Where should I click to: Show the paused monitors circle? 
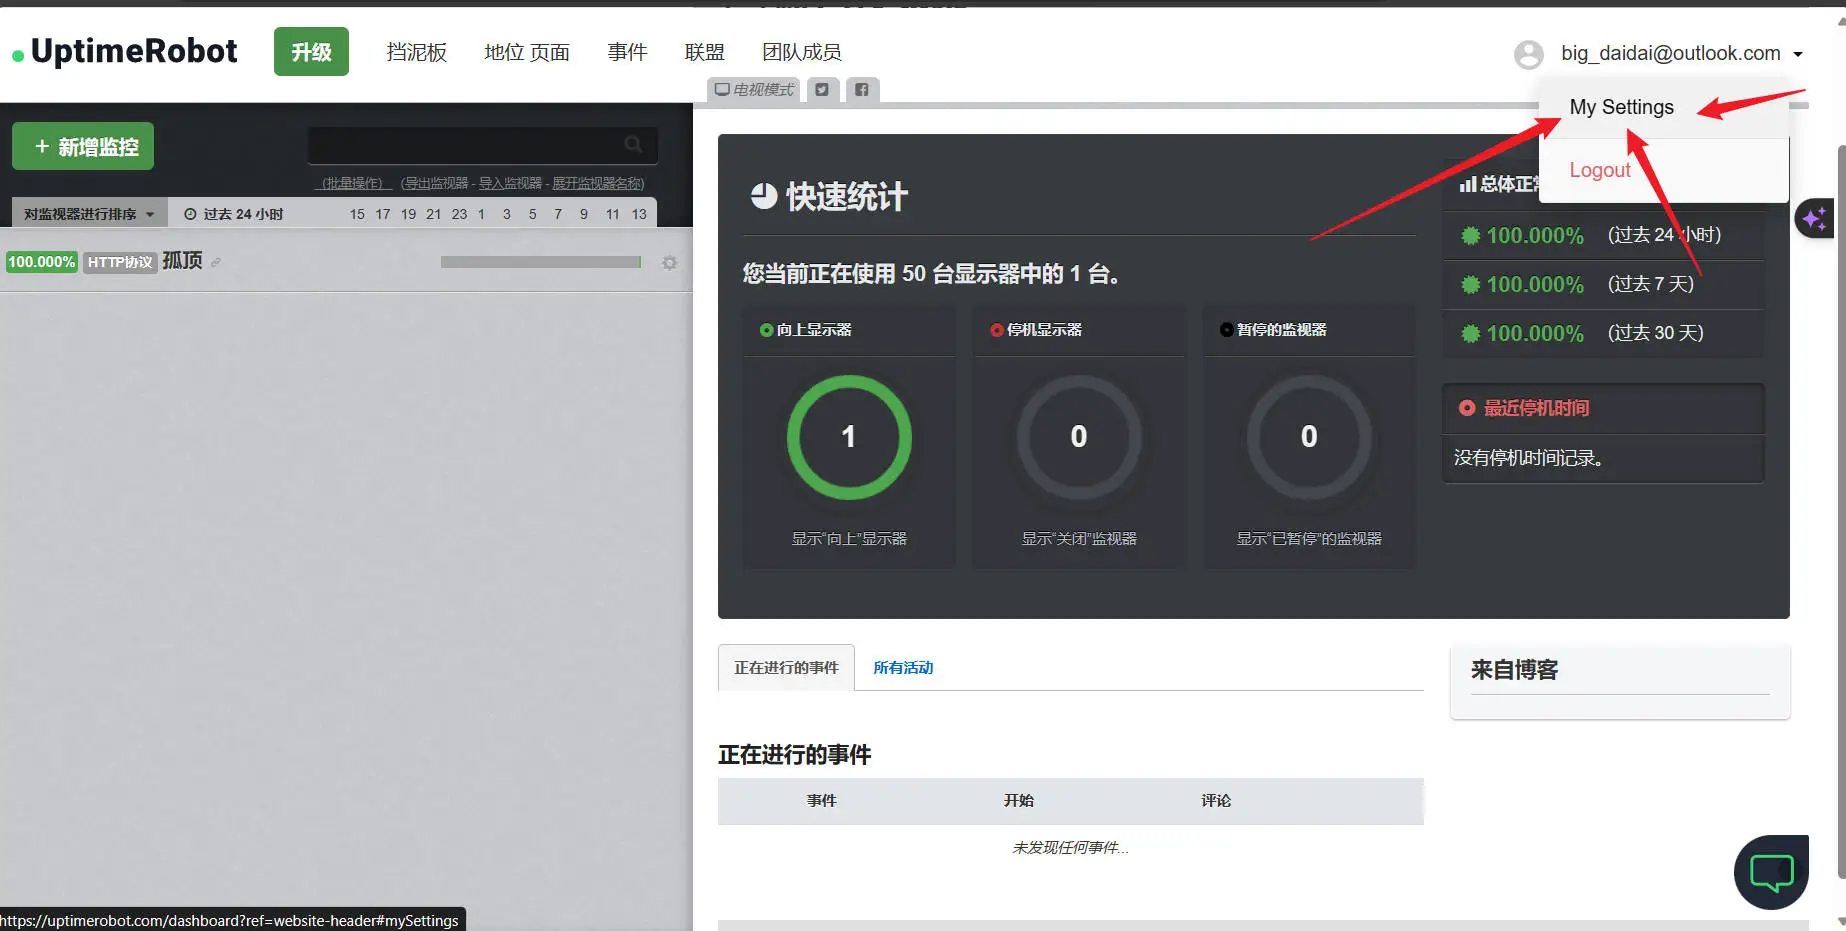pyautogui.click(x=1308, y=437)
